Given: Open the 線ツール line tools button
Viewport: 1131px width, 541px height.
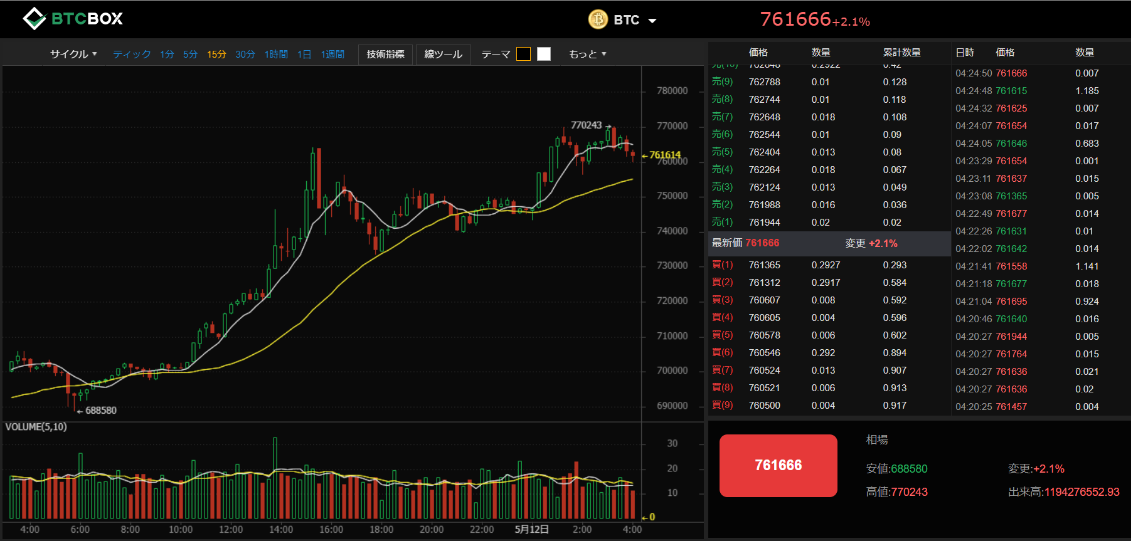Looking at the screenshot, I should click(444, 54).
